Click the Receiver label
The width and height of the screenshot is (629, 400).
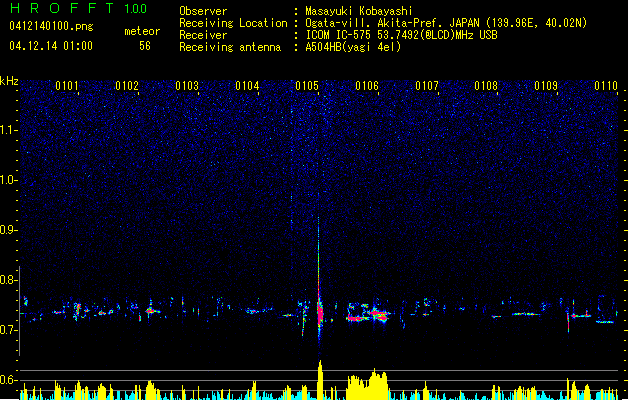pyautogui.click(x=203, y=35)
